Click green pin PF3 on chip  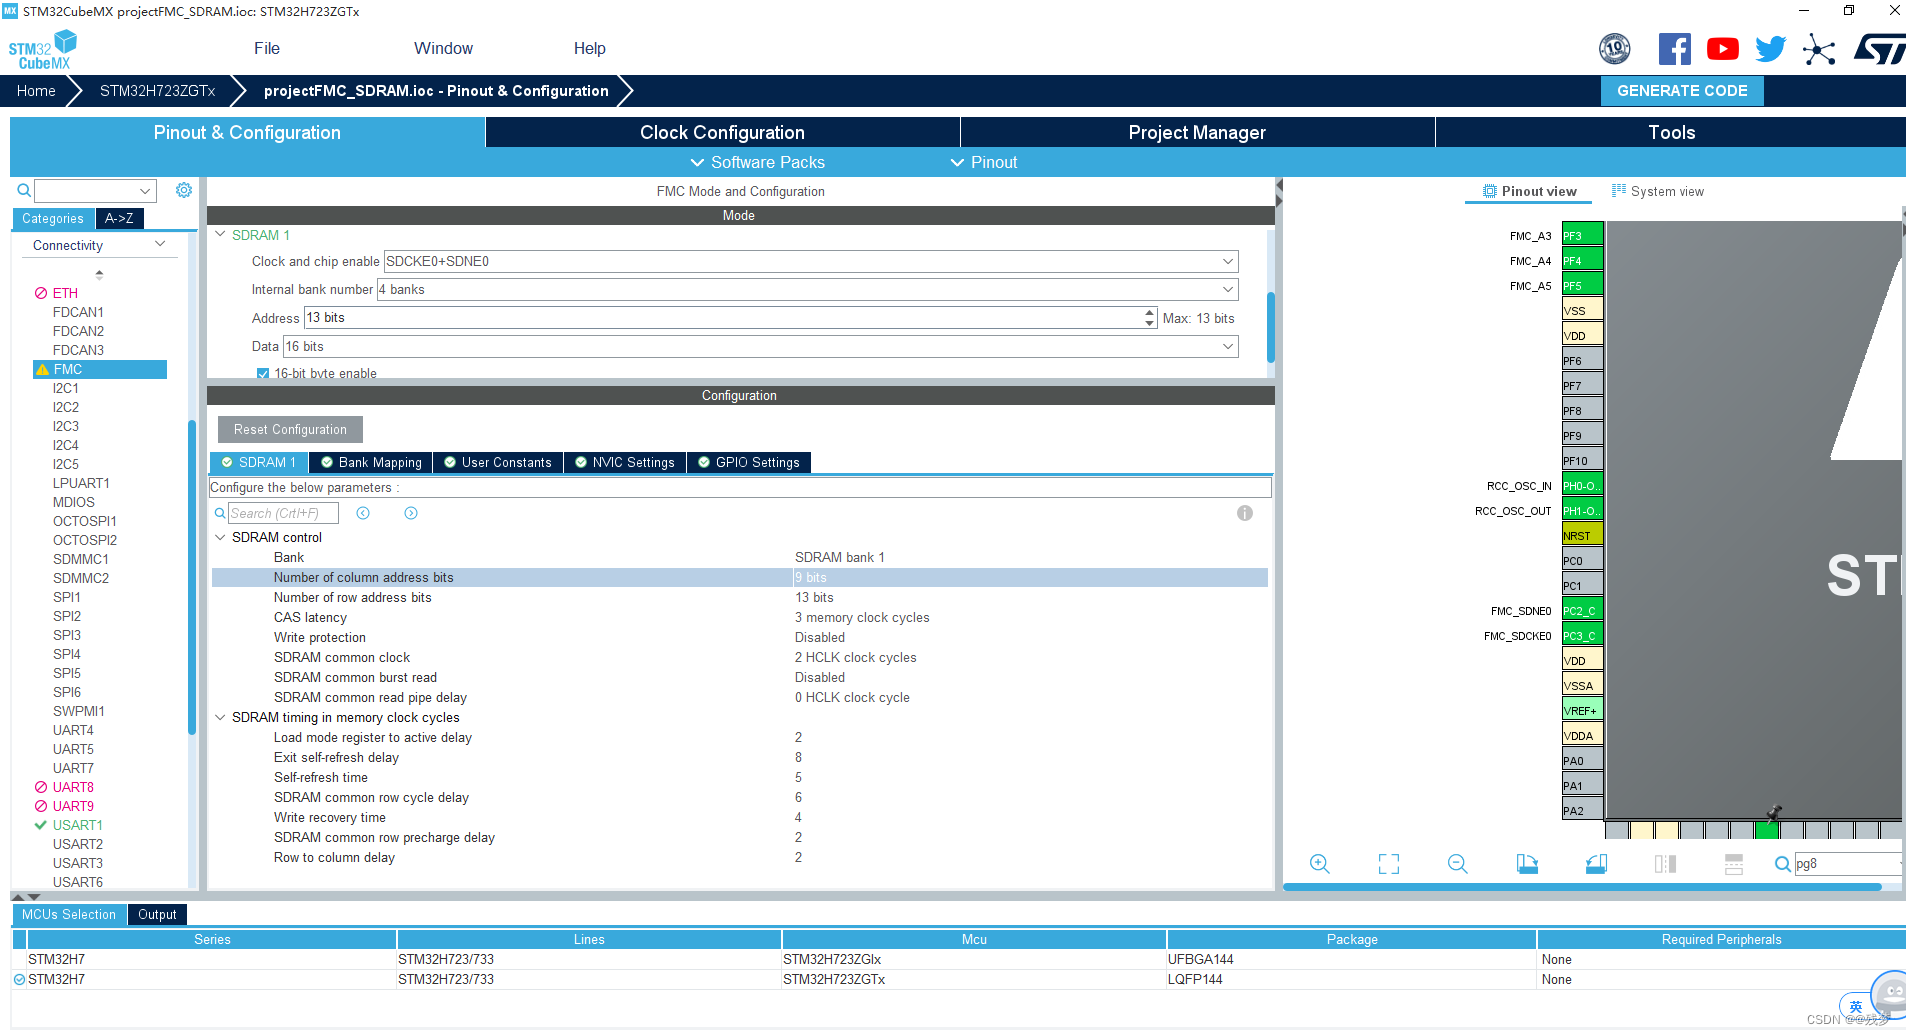(1583, 235)
